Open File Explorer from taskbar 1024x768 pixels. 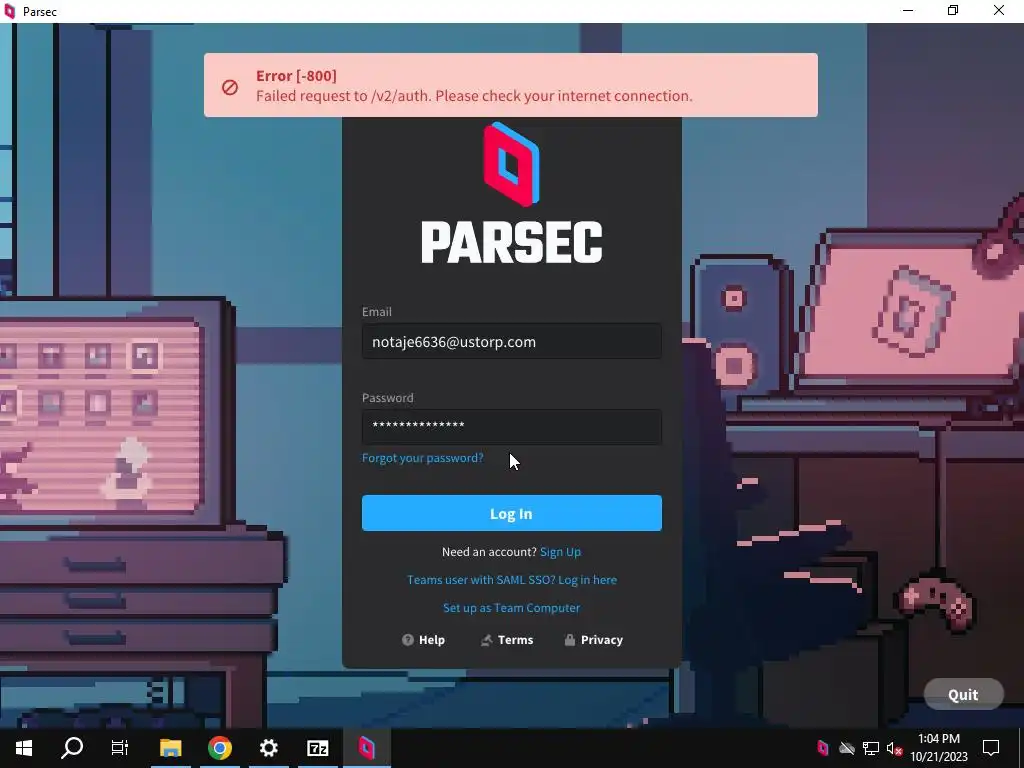(170, 748)
